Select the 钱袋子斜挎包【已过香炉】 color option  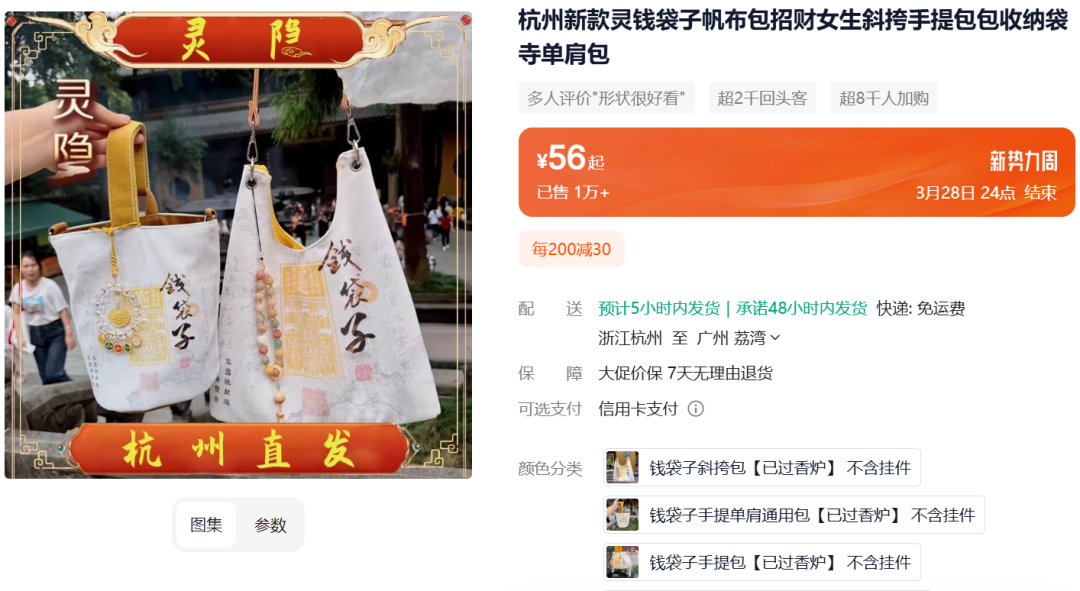point(762,468)
